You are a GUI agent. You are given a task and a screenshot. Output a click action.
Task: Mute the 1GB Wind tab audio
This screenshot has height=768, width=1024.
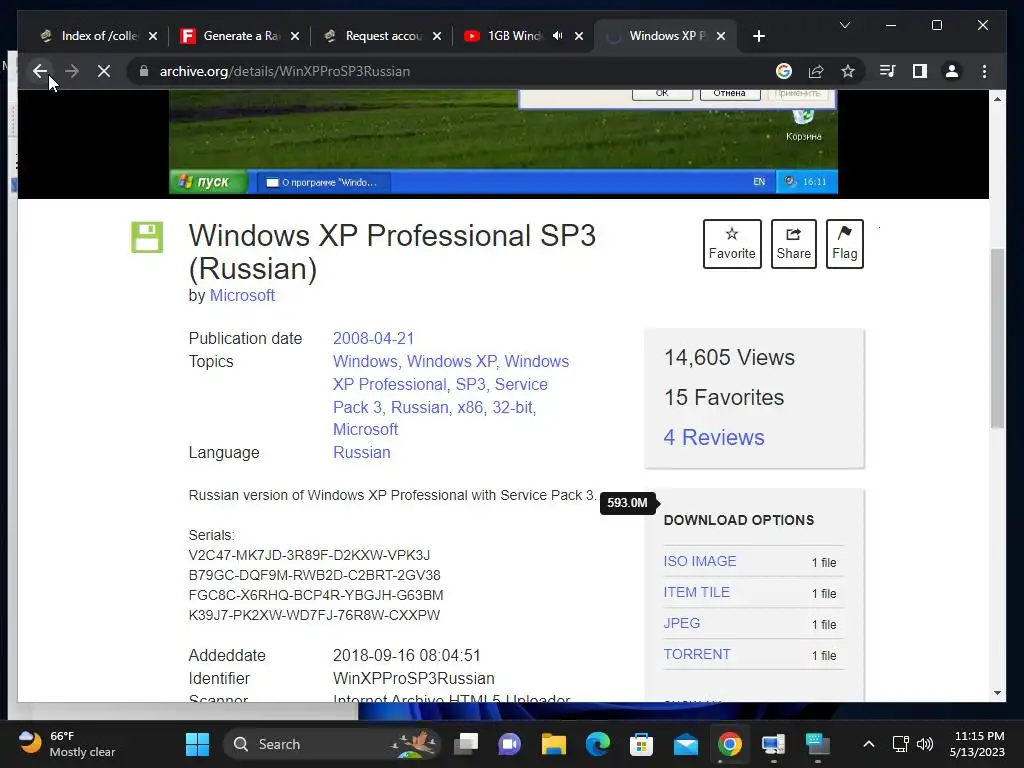tap(557, 36)
